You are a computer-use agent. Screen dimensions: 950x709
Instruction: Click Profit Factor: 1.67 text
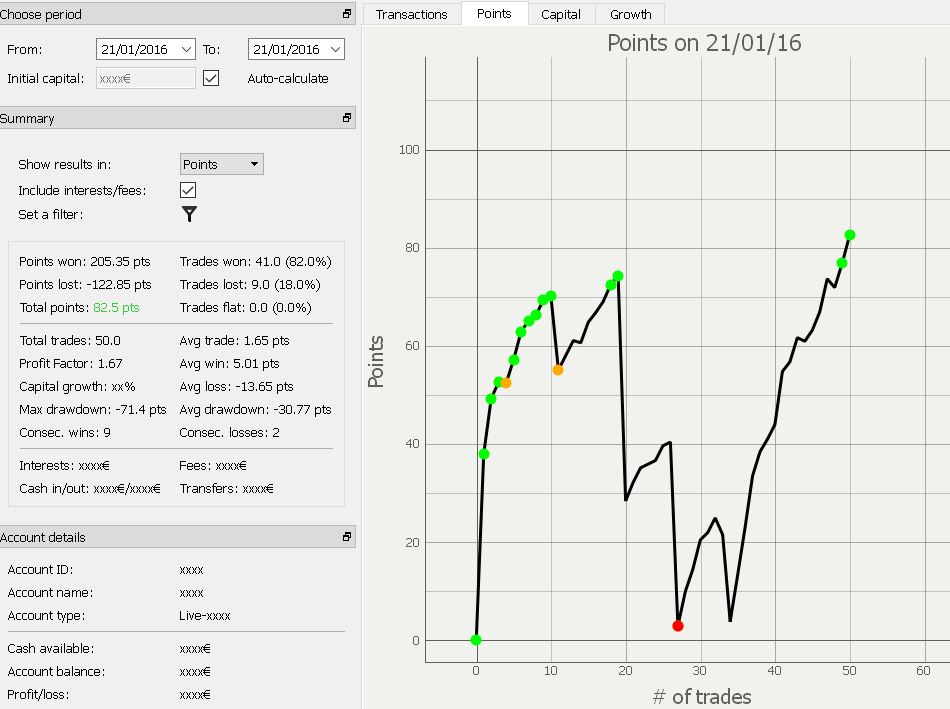coord(71,364)
